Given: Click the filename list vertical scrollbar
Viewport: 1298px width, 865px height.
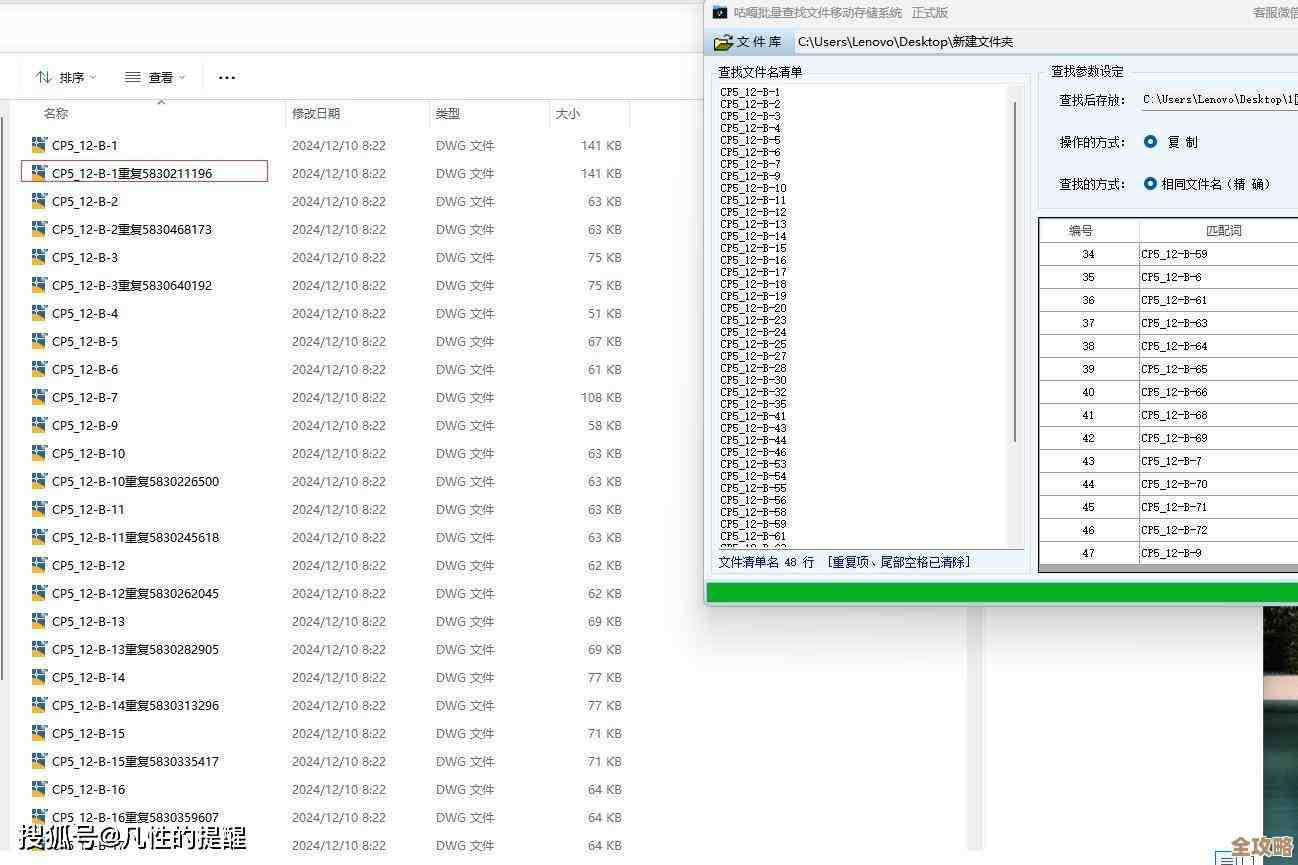Looking at the screenshot, I should pos(1016,270).
